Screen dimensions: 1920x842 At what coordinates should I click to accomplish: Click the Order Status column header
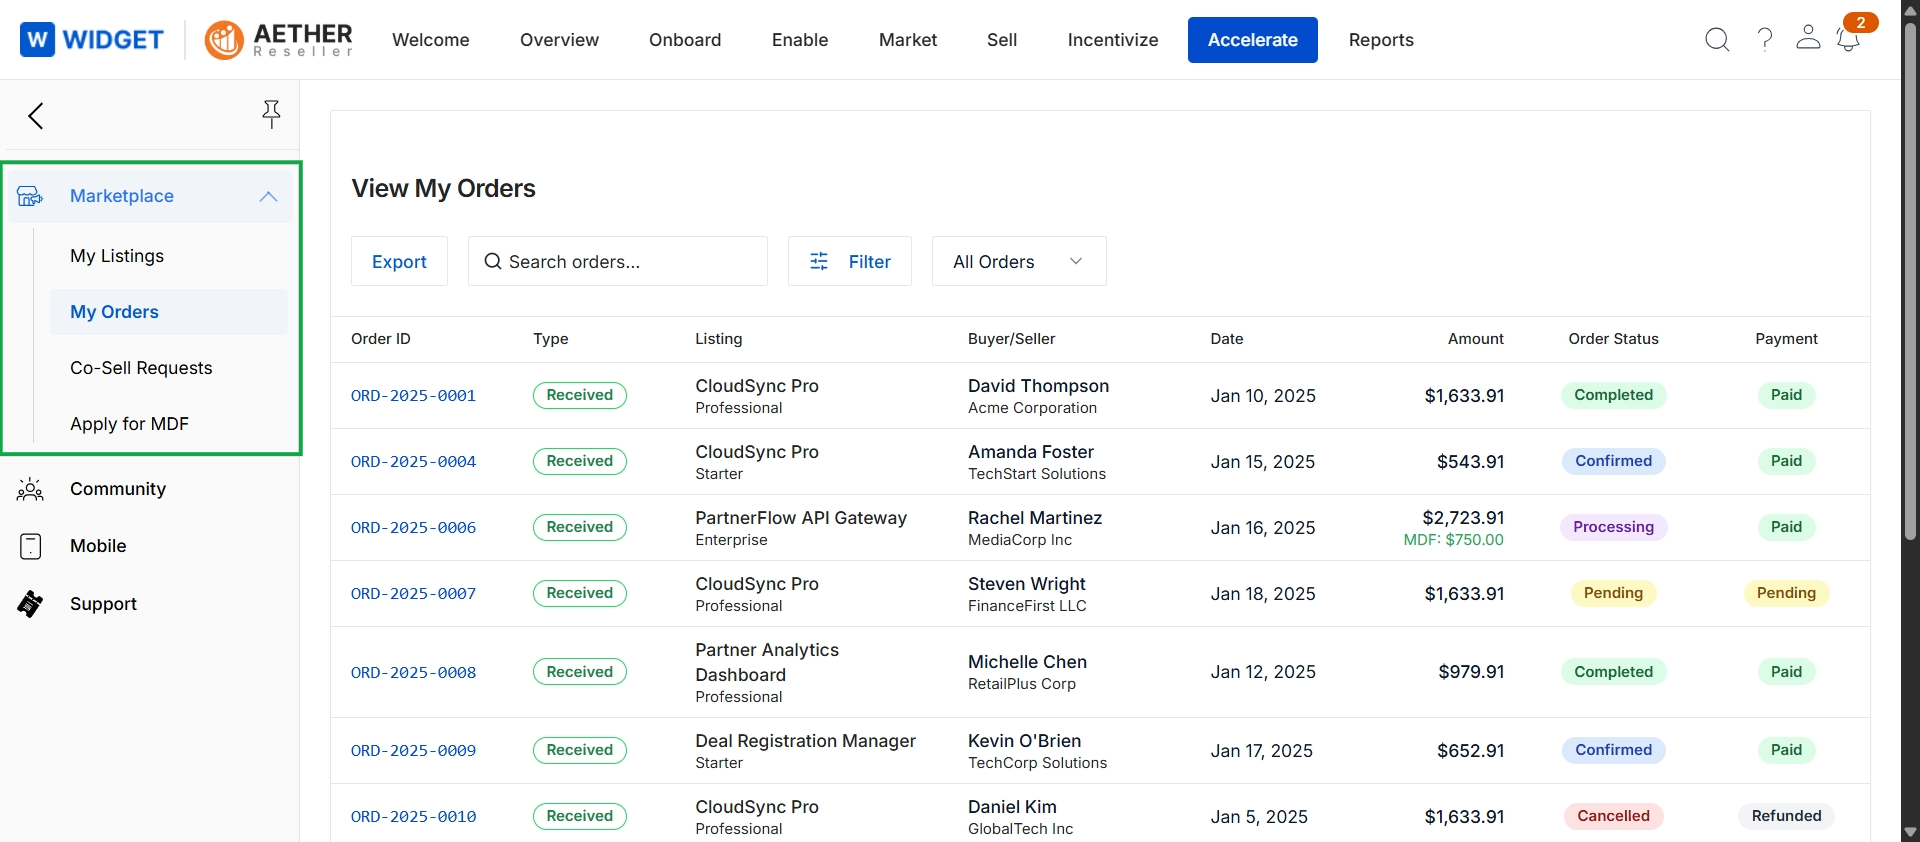(1613, 339)
